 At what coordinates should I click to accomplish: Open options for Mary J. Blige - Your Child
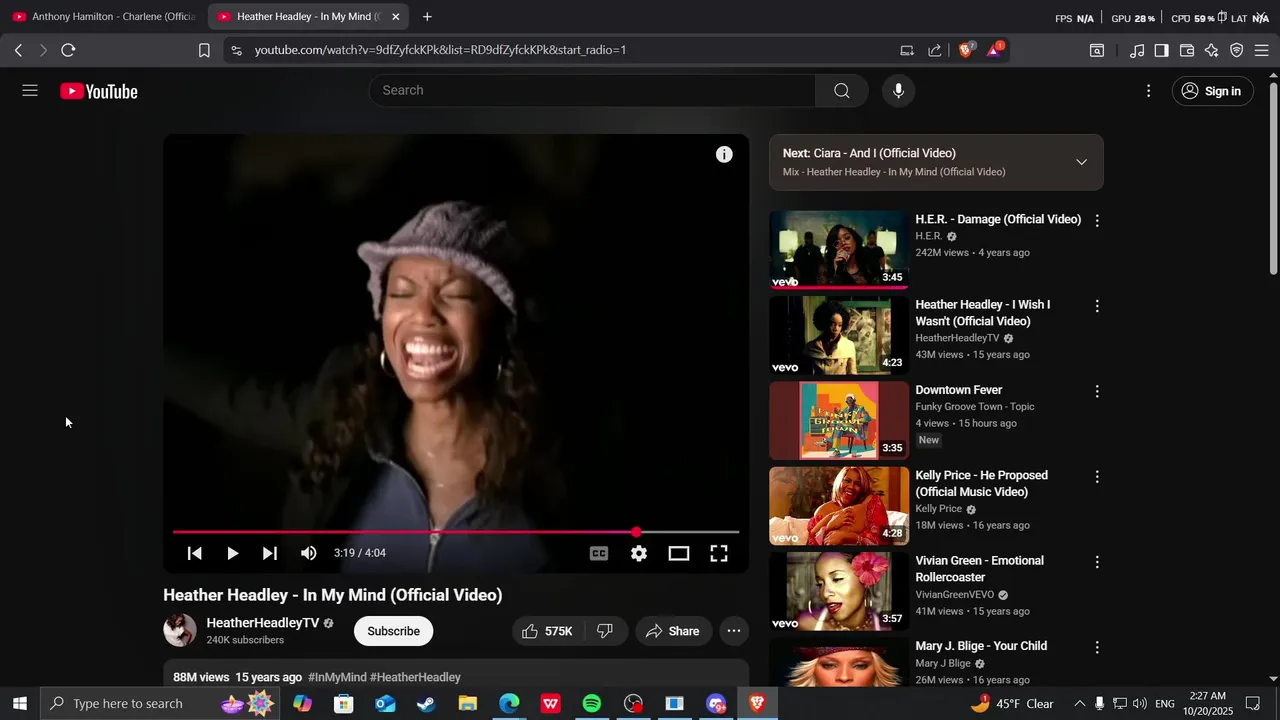pos(1097,648)
